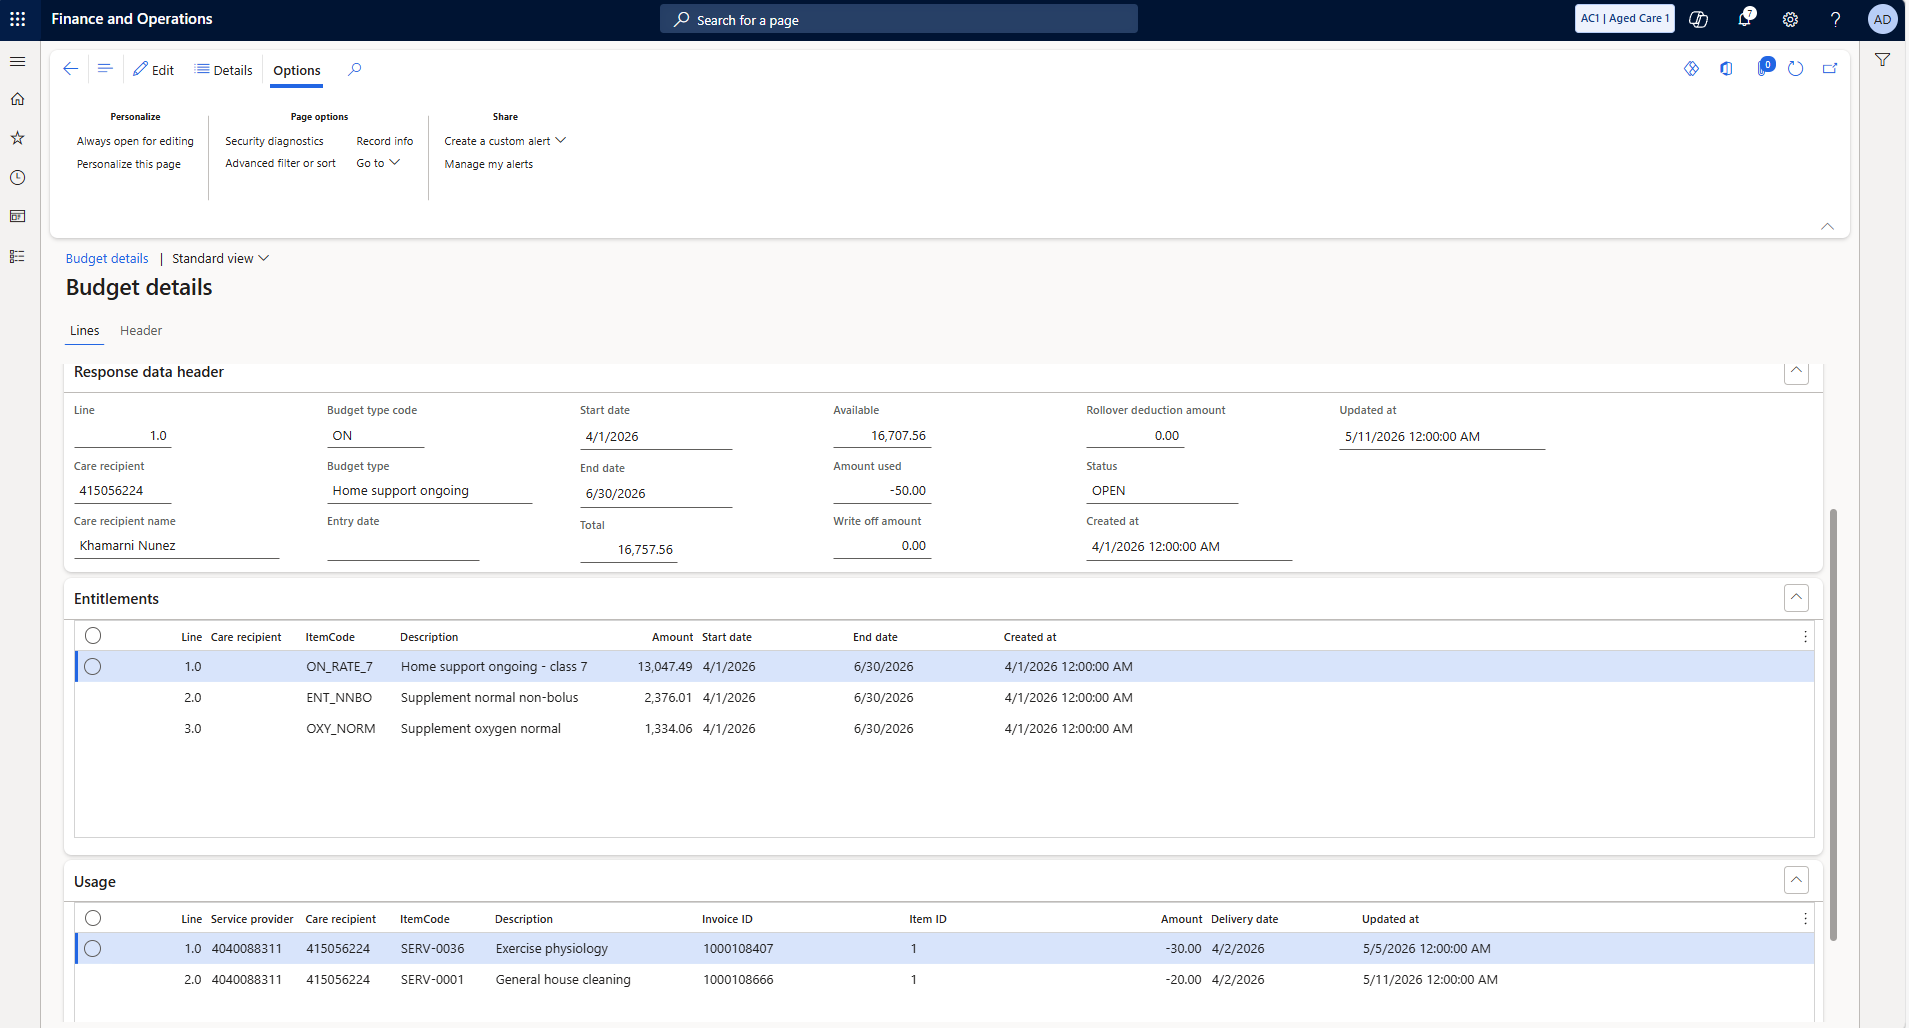Open the filter pane funnel icon

(1882, 60)
